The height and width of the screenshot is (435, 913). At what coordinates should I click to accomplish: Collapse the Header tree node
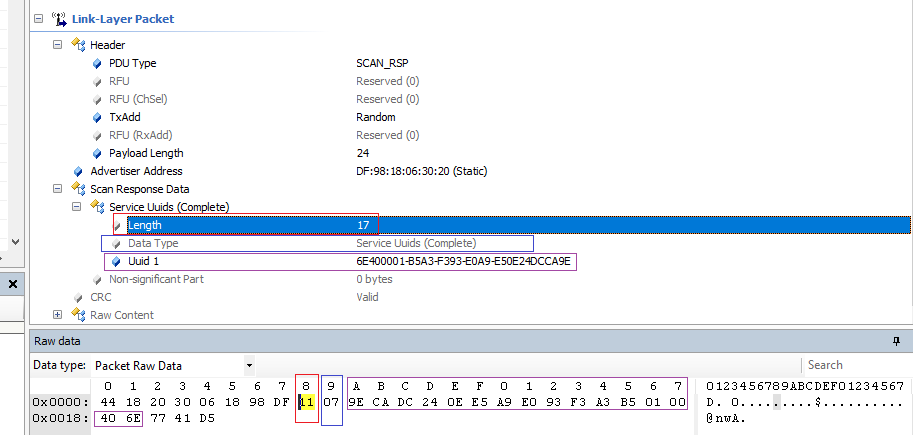[x=58, y=45]
